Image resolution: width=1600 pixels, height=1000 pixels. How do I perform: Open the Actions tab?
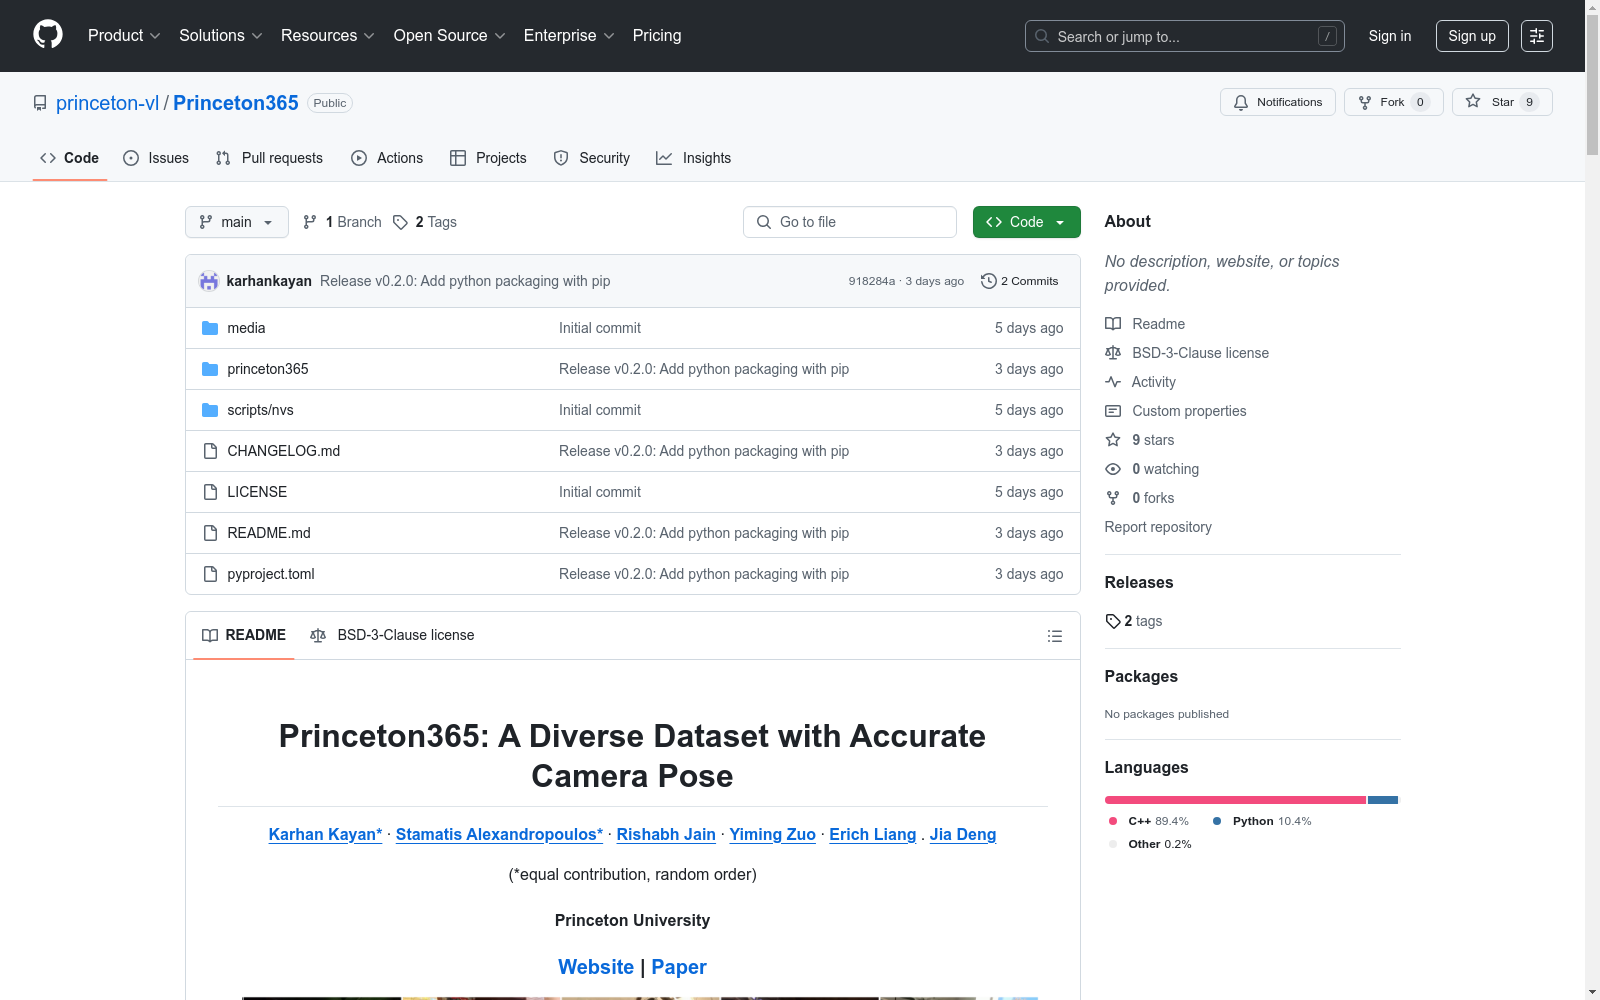coord(387,158)
